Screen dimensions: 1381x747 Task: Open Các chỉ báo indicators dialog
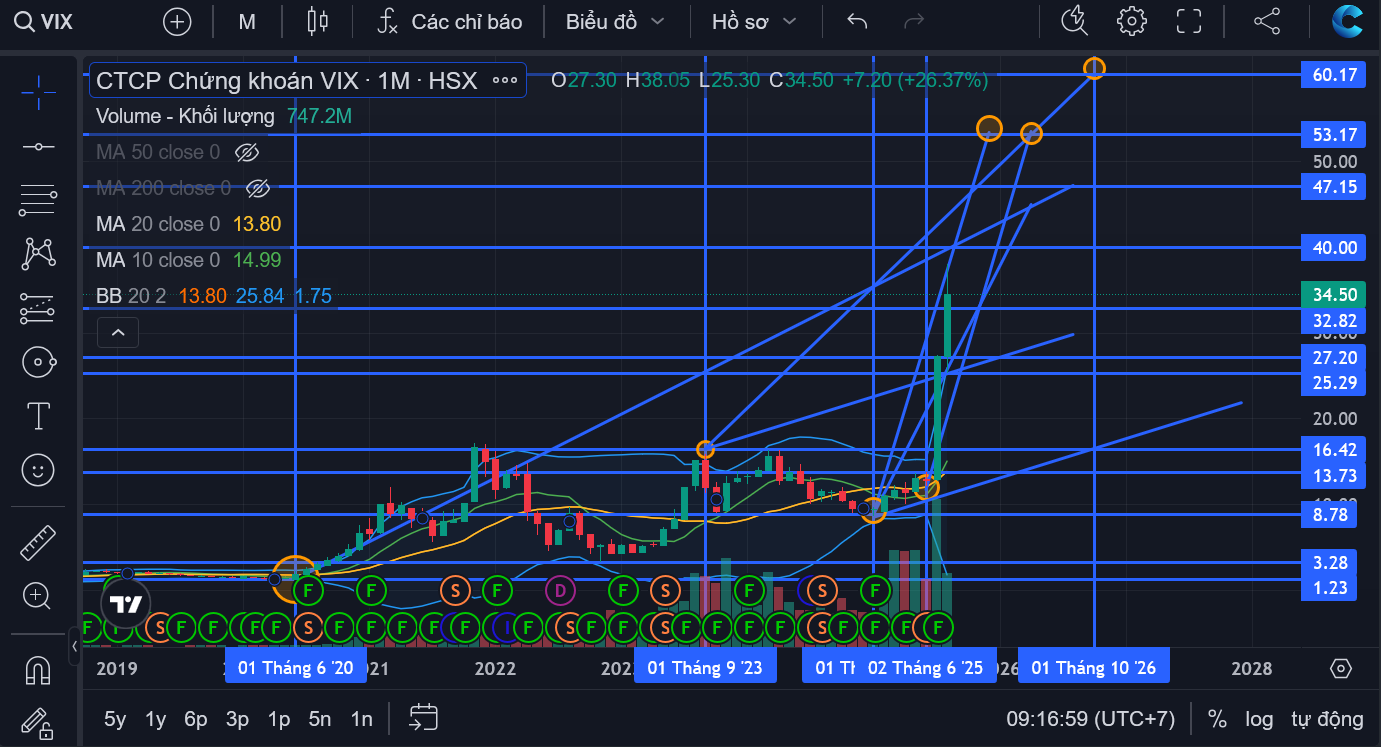coord(450,21)
